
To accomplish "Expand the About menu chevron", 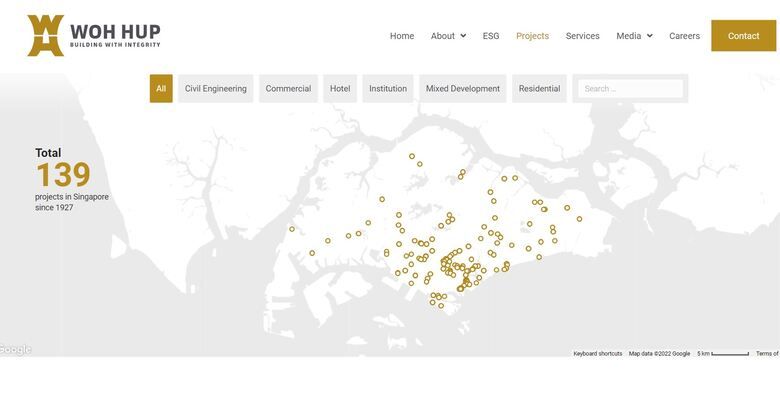I will click(x=463, y=36).
